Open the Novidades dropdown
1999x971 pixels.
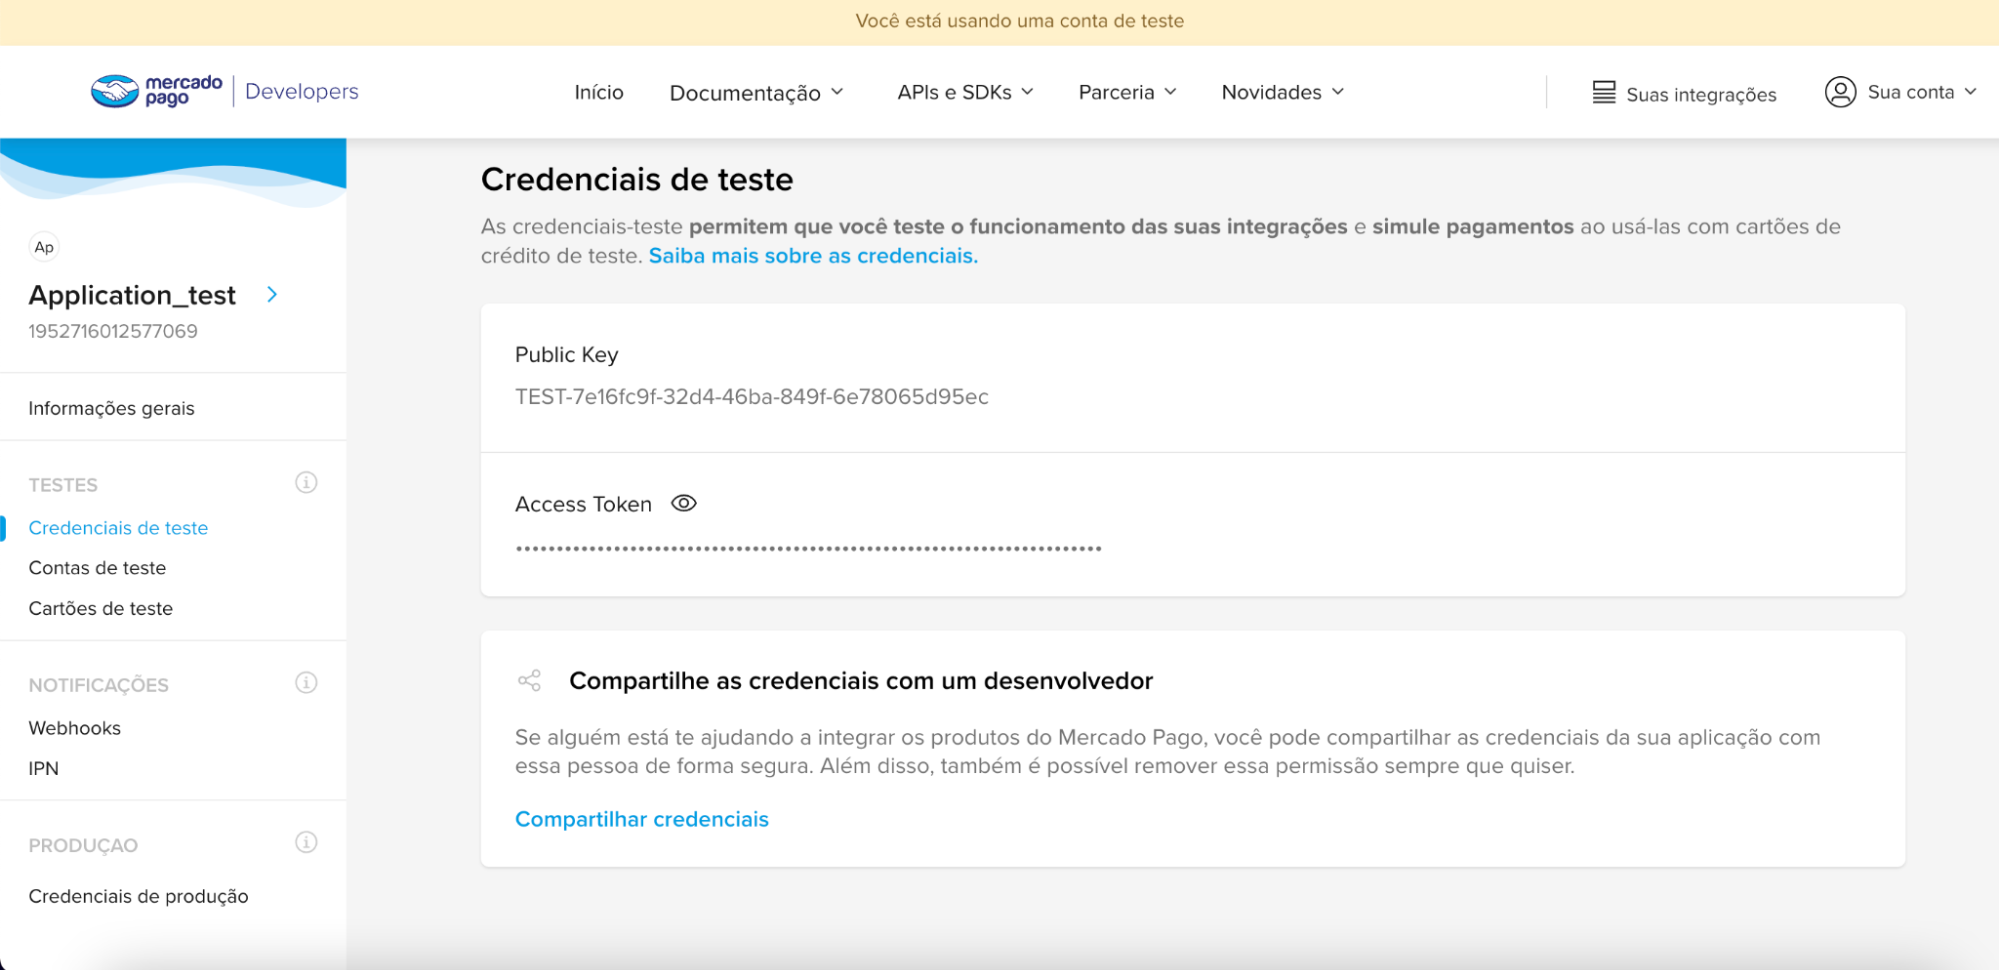[1282, 92]
